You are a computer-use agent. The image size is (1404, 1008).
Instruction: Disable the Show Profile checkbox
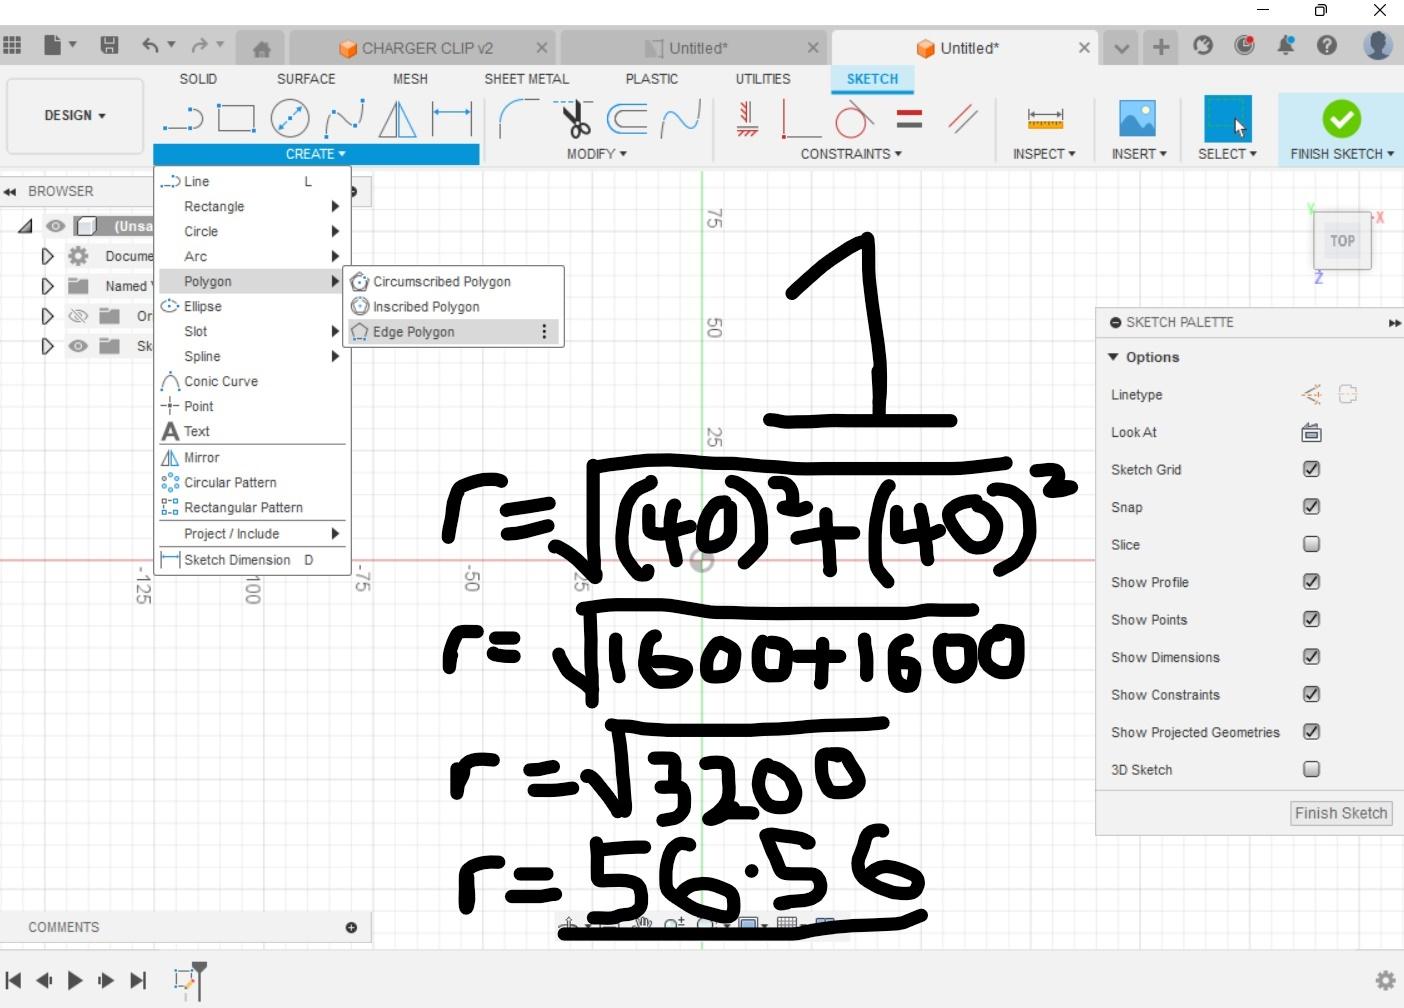[x=1311, y=581]
